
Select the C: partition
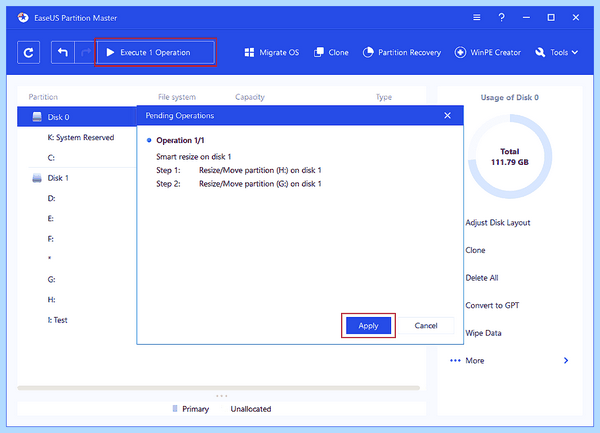coord(51,158)
